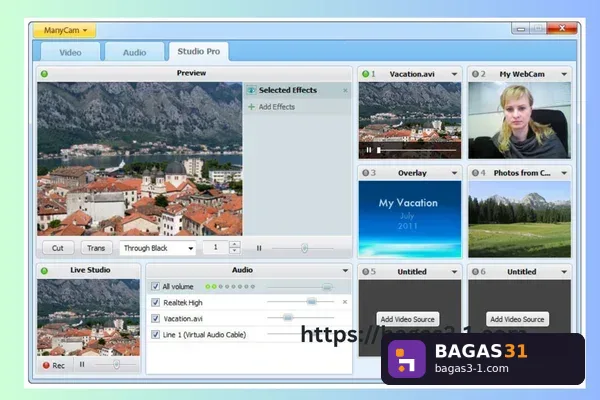The height and width of the screenshot is (400, 600).
Task: Click the green Preview status indicator
Action: (44, 73)
